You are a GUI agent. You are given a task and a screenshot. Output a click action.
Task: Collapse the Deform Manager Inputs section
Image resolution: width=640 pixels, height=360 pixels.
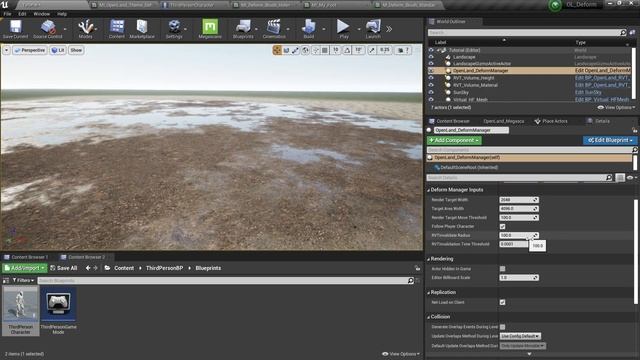click(x=429, y=190)
